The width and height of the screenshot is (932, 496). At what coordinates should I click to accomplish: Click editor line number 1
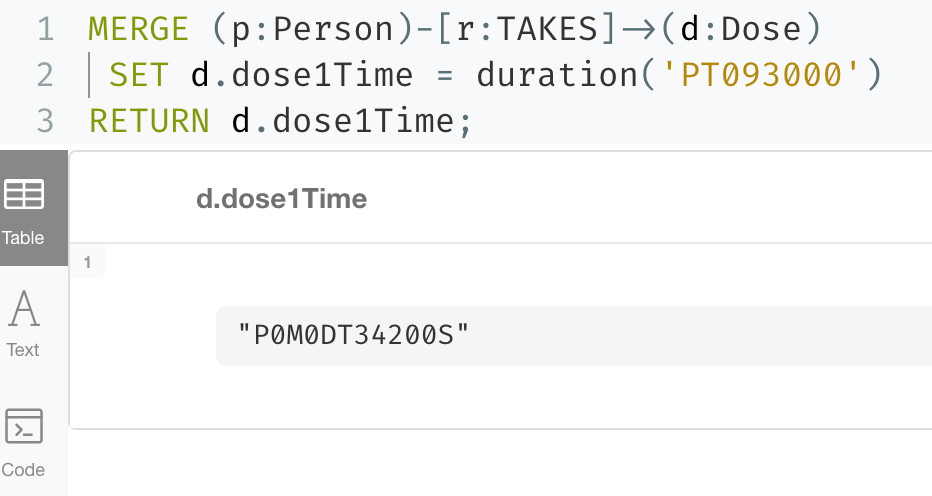point(45,29)
